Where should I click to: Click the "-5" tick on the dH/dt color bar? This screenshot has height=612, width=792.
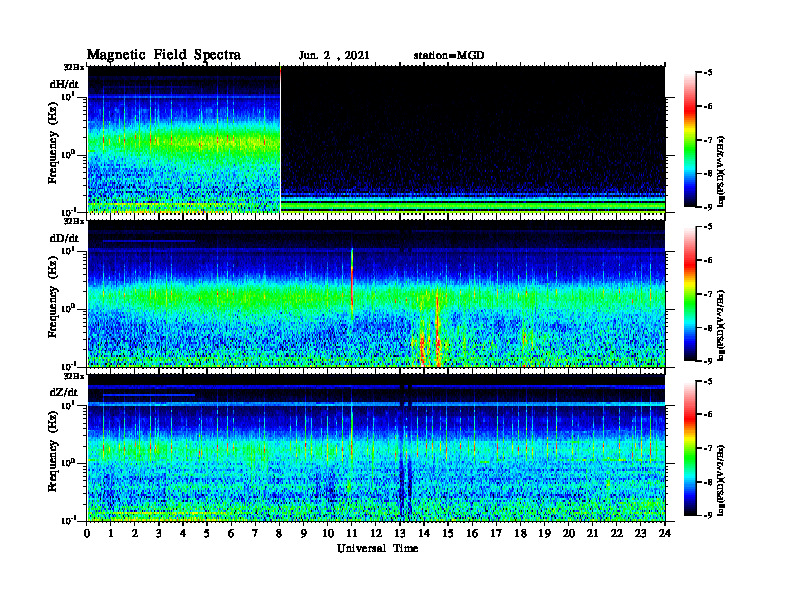[x=708, y=73]
